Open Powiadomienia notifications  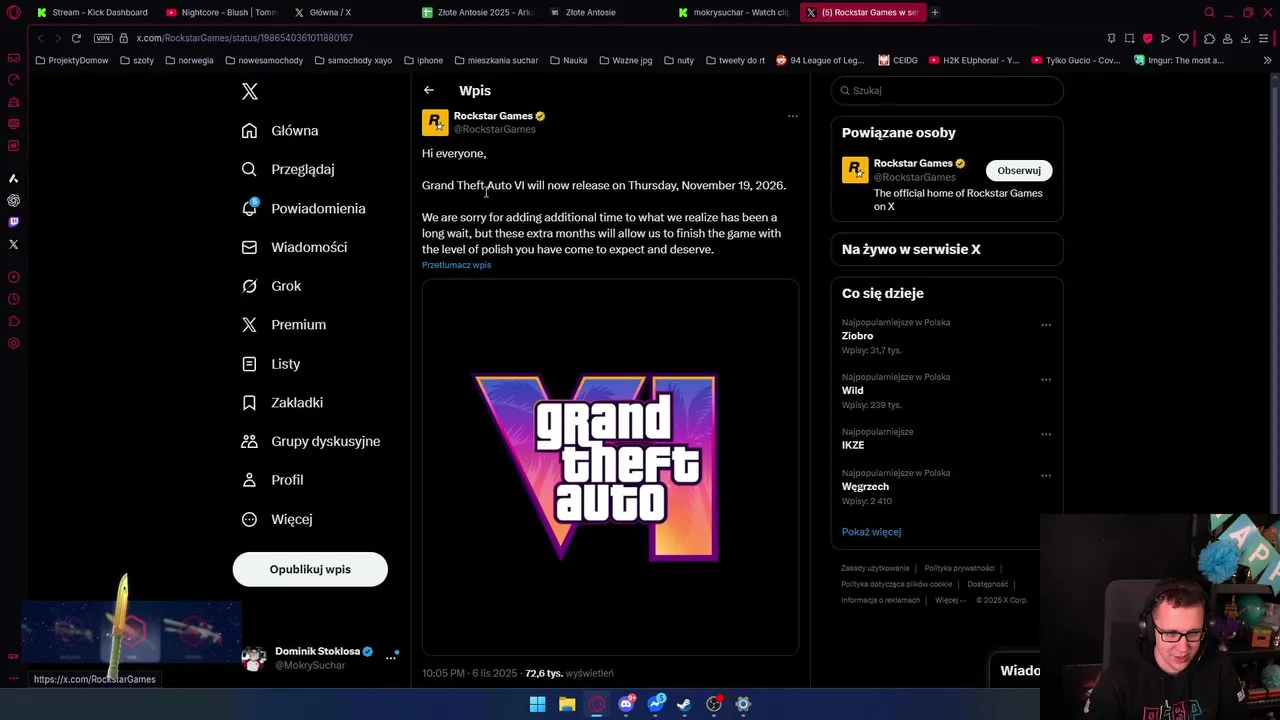tap(303, 208)
